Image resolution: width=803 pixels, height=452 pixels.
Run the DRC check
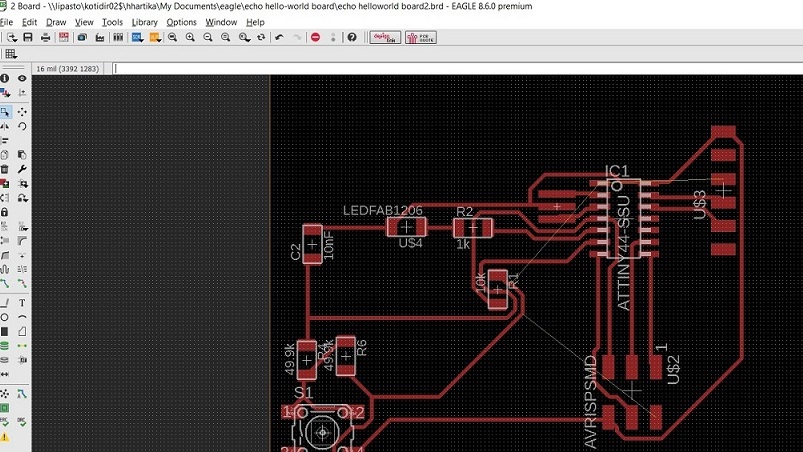(x=22, y=422)
